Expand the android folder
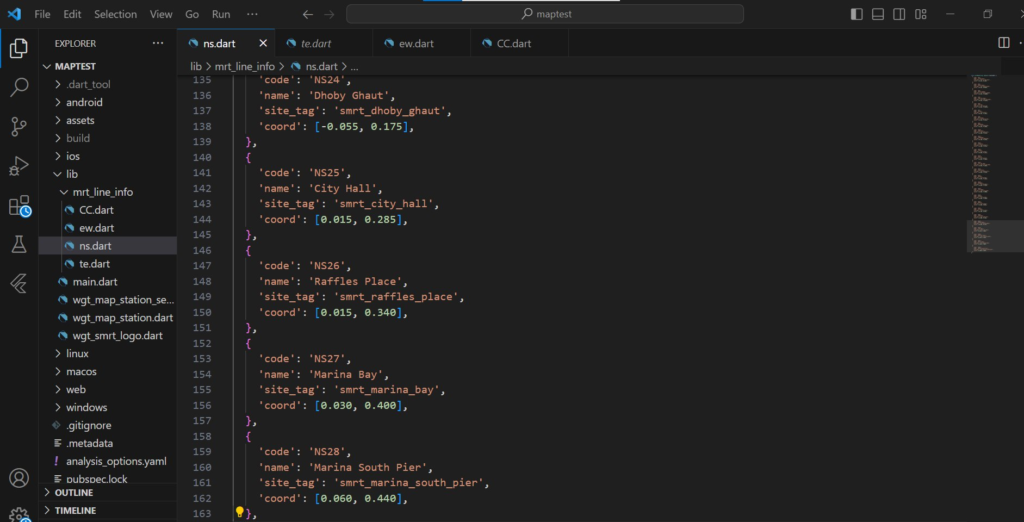The image size is (1024, 522). pyautogui.click(x=84, y=102)
